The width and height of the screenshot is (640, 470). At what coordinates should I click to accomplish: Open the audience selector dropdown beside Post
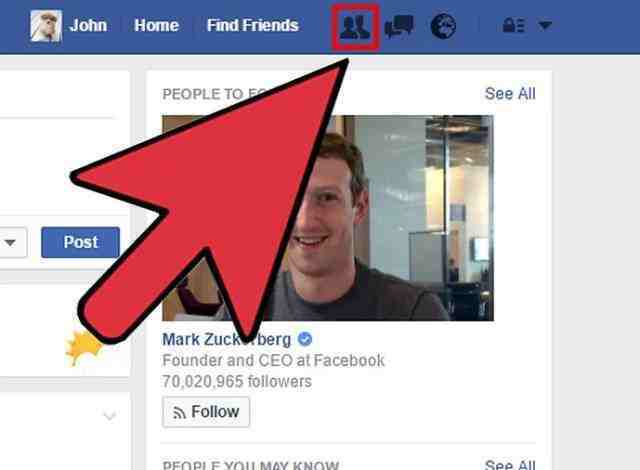[x=12, y=243]
